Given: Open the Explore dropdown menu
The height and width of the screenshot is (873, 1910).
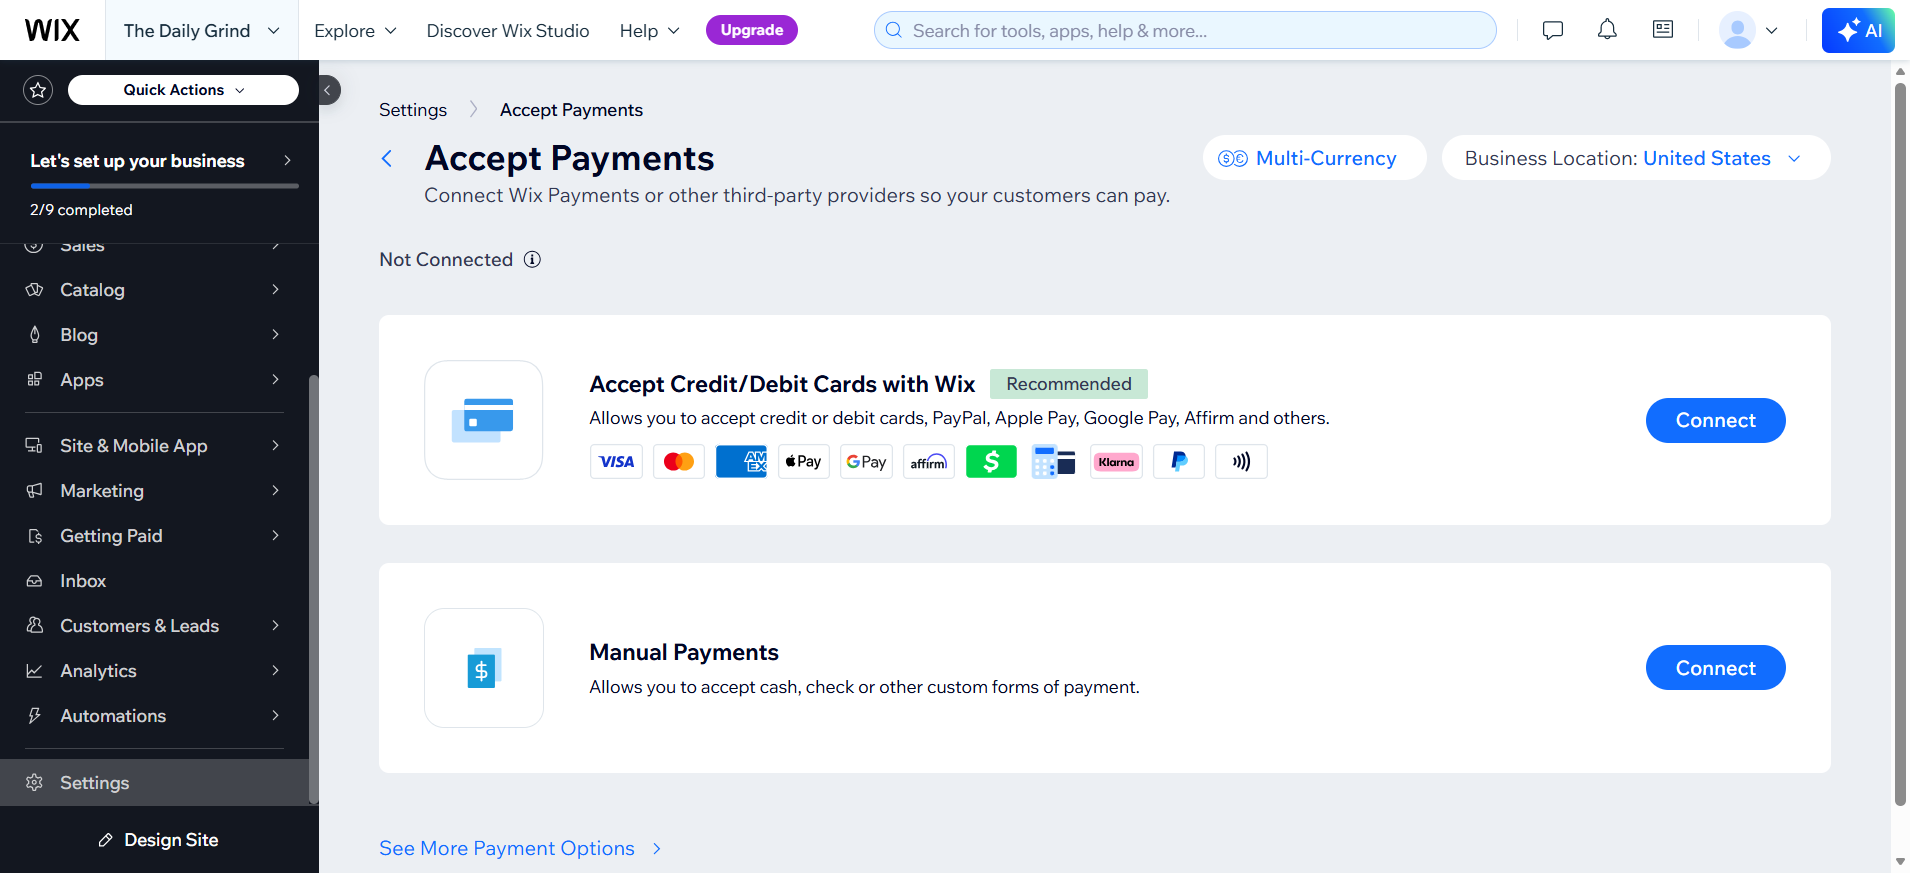Looking at the screenshot, I should 355,31.
